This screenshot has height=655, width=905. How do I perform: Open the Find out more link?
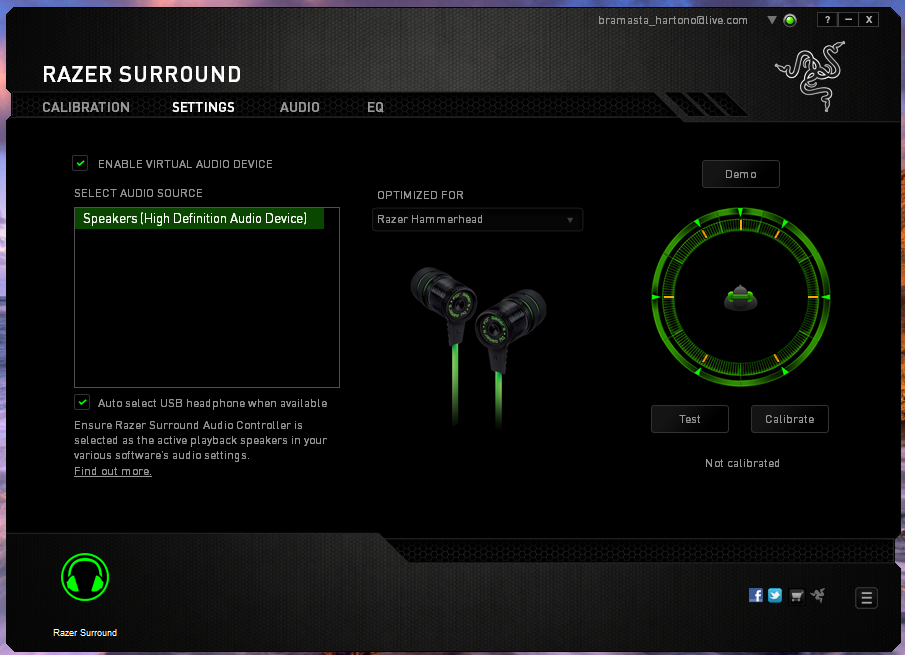coord(112,471)
